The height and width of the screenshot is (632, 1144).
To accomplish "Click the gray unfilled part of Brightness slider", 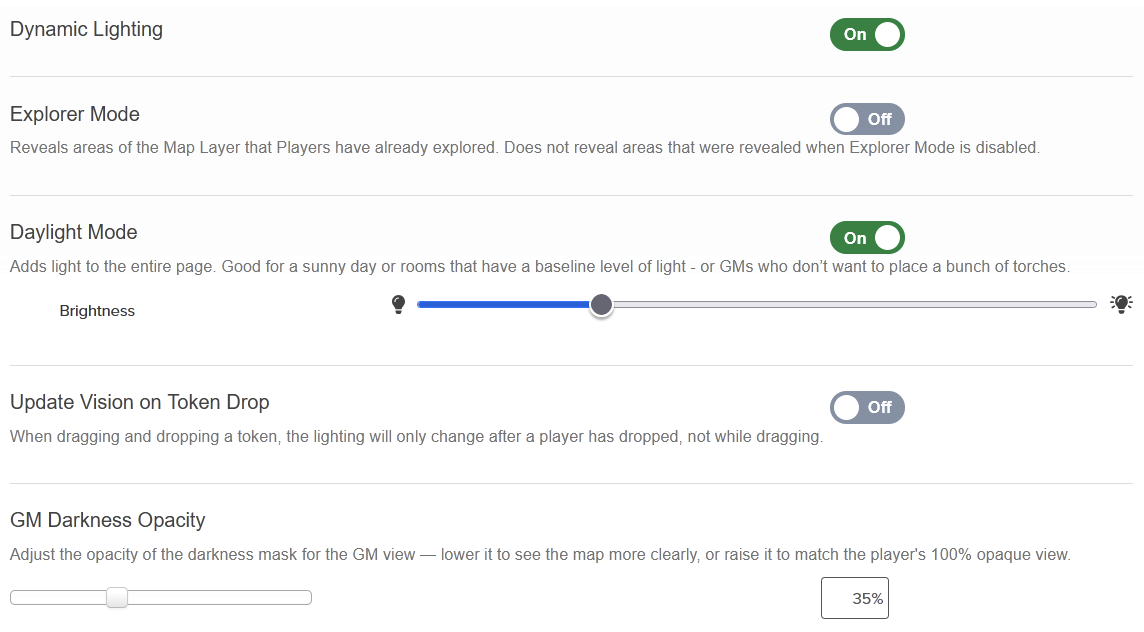I will coord(854,304).
